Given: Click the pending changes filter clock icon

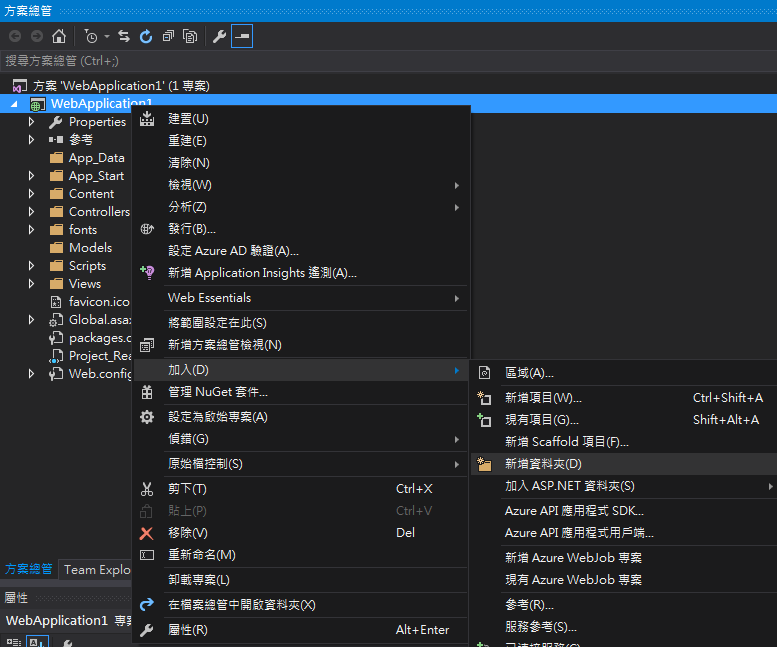Looking at the screenshot, I should click(91, 36).
